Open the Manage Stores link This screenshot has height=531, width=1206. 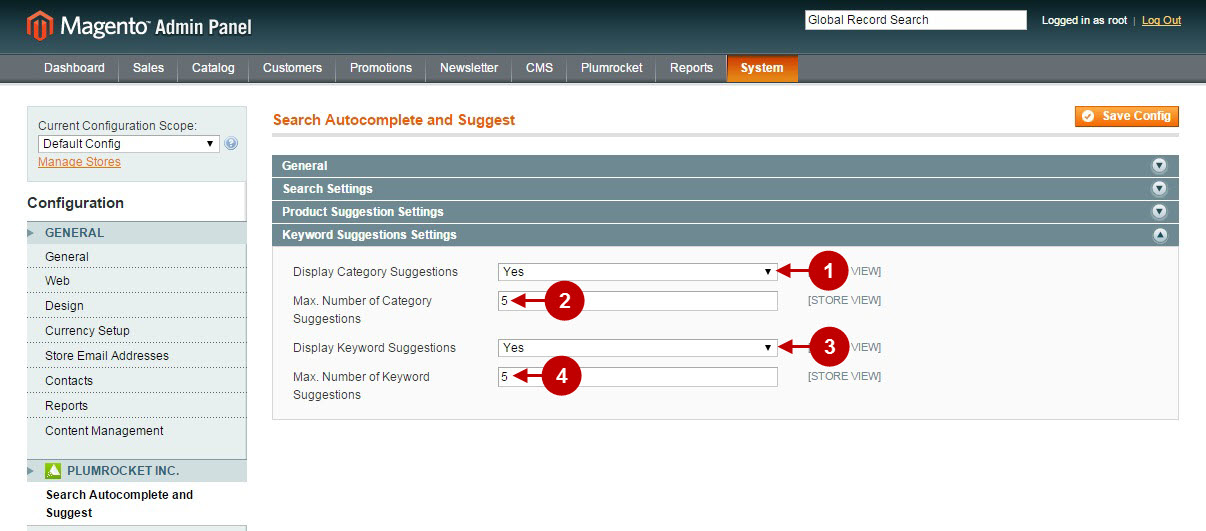click(x=79, y=162)
